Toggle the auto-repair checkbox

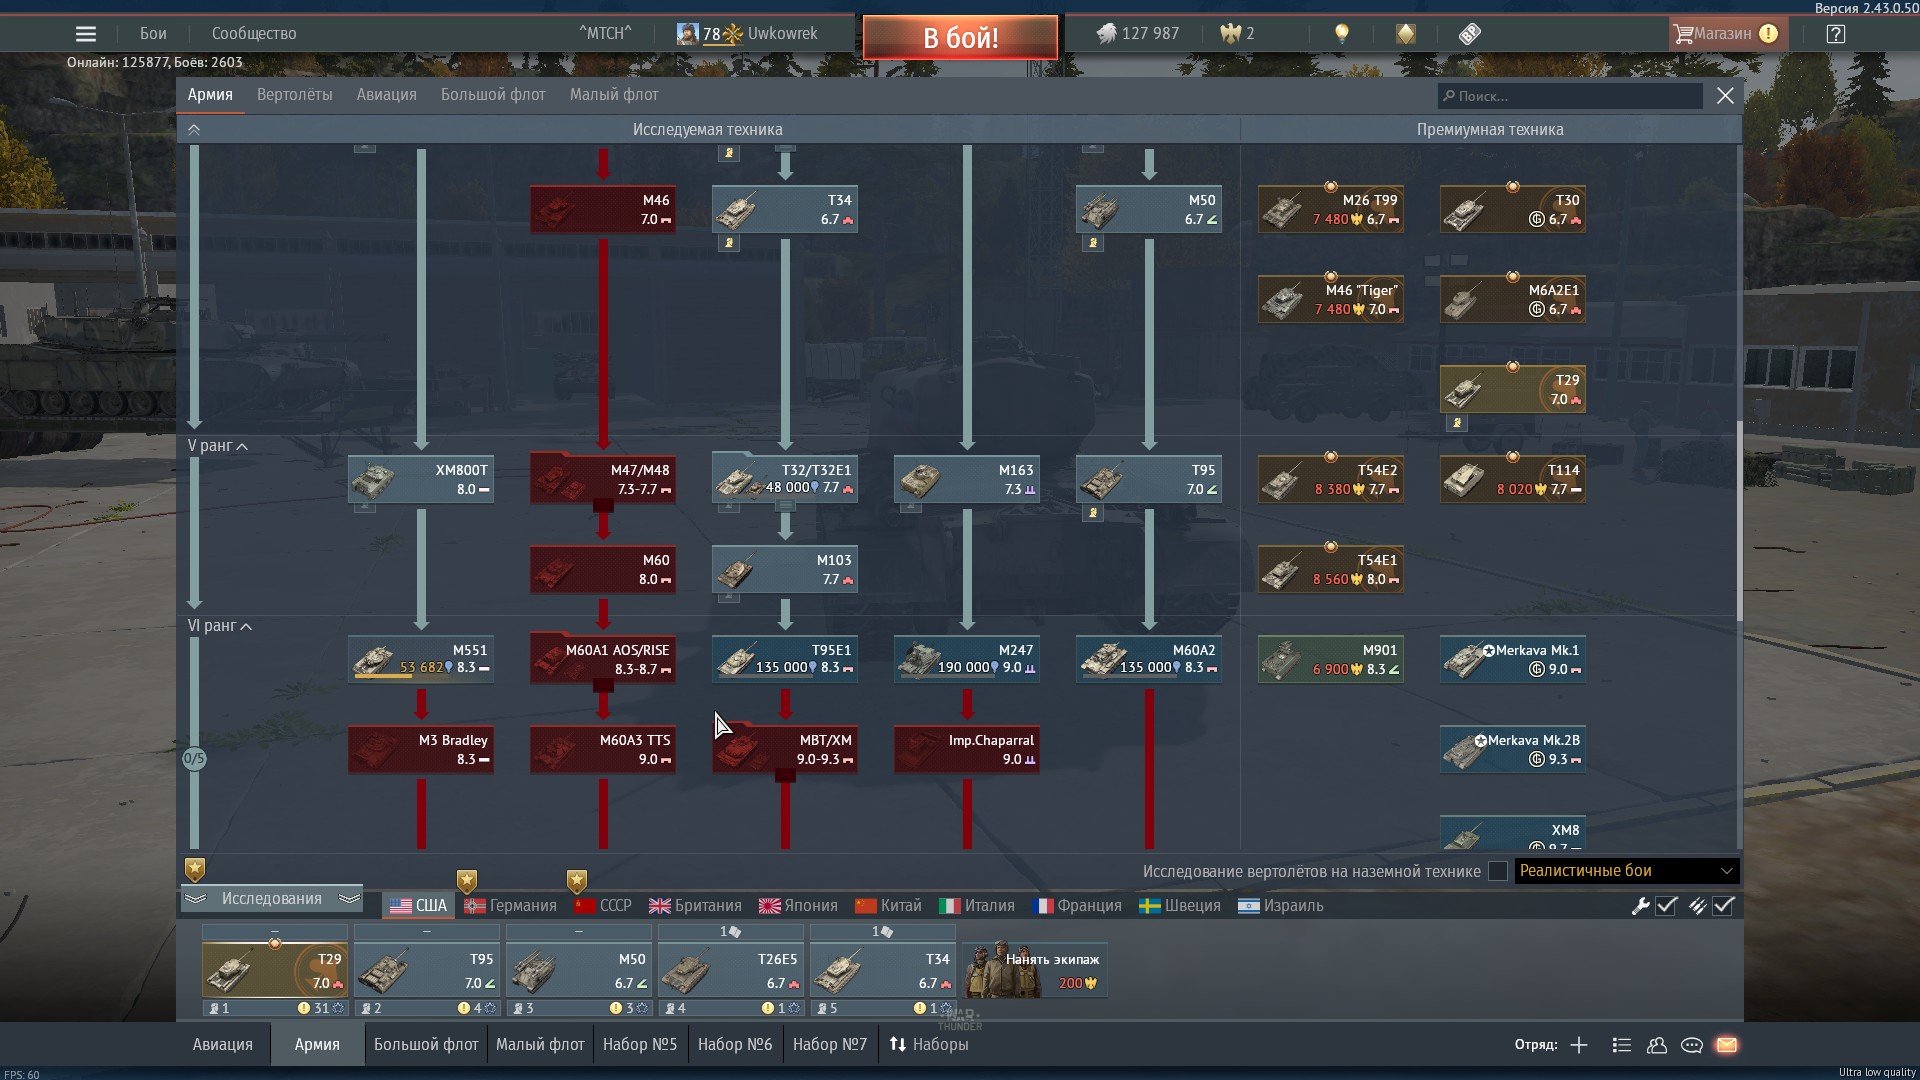1666,906
